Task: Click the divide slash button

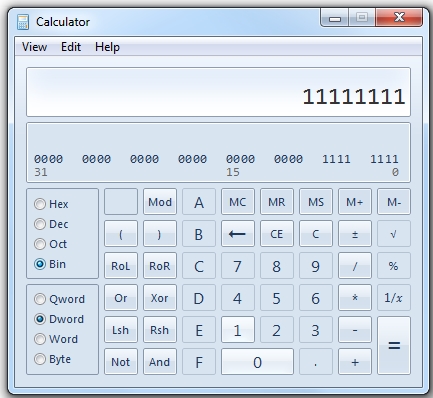Action: pos(355,266)
